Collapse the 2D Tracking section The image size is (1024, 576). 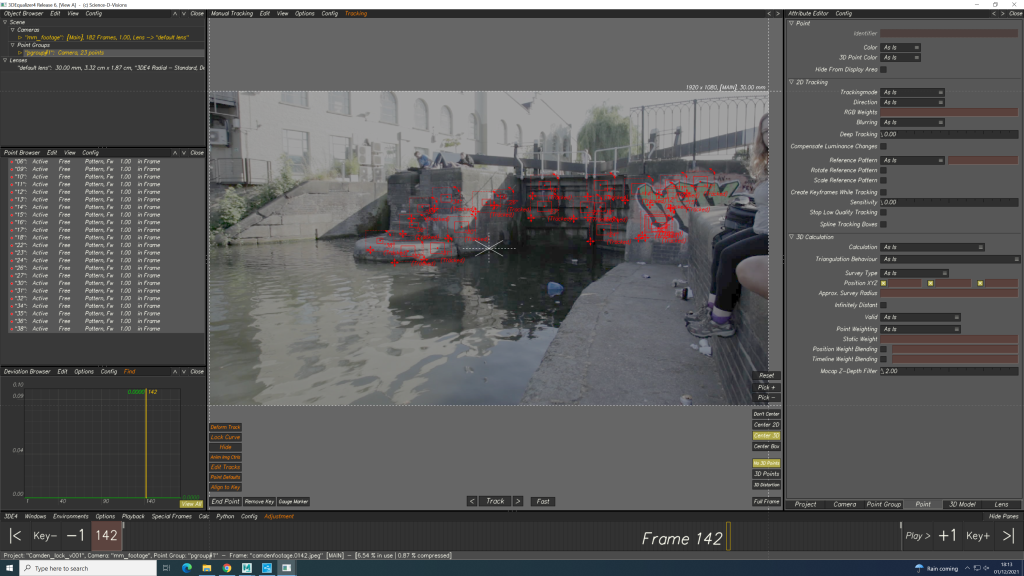tap(792, 82)
